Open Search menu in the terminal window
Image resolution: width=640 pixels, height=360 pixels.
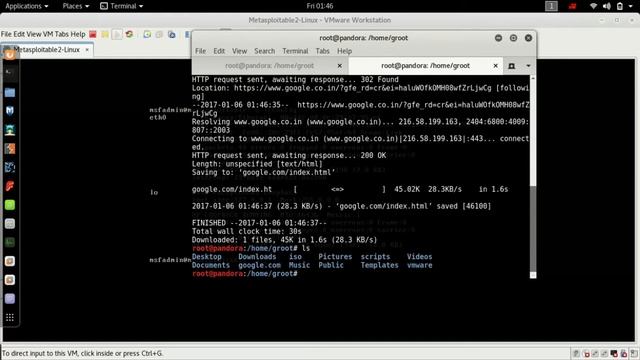tap(264, 51)
